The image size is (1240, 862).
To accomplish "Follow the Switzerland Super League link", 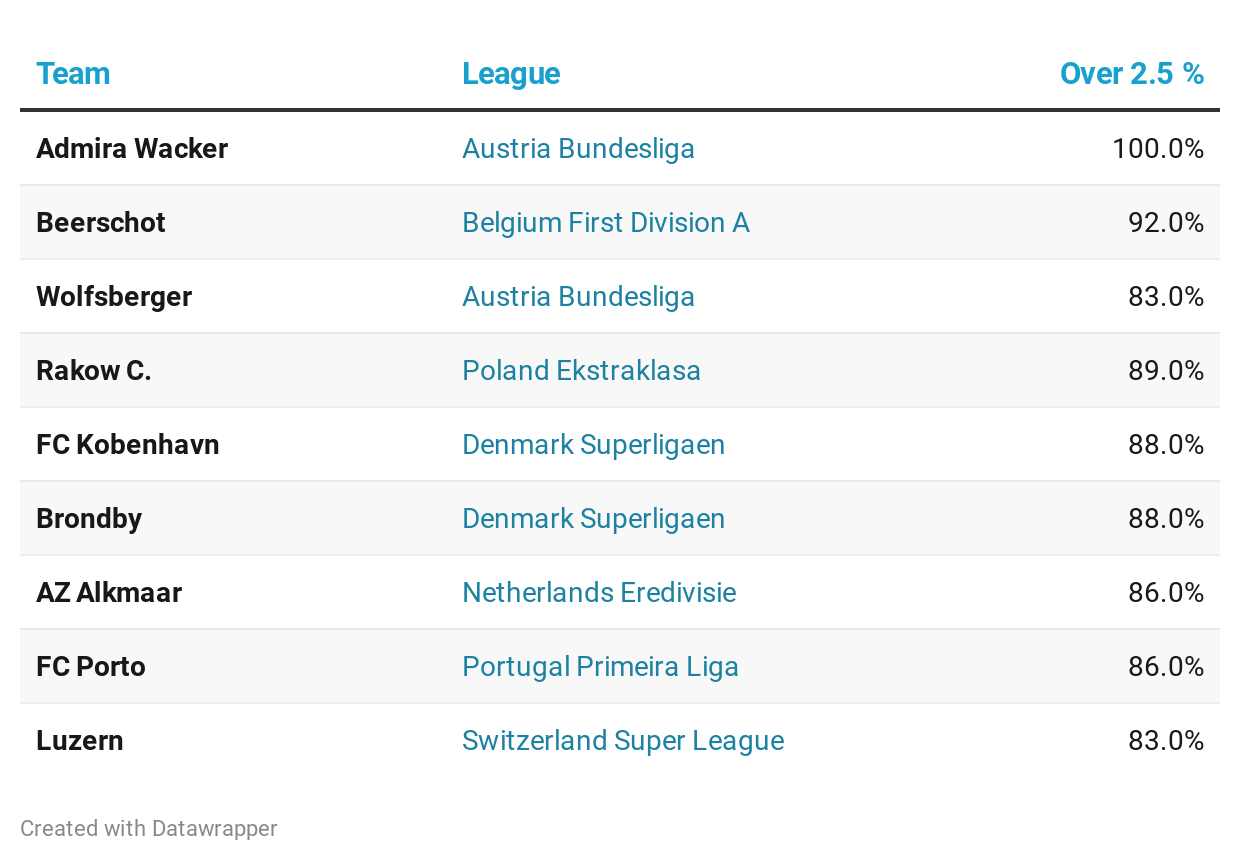I will pos(623,740).
